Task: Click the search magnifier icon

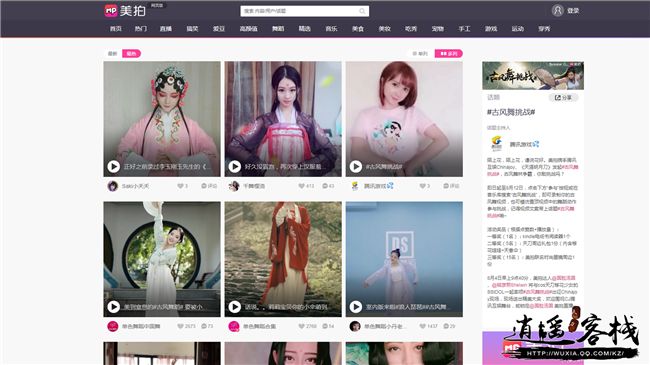Action: (362, 11)
